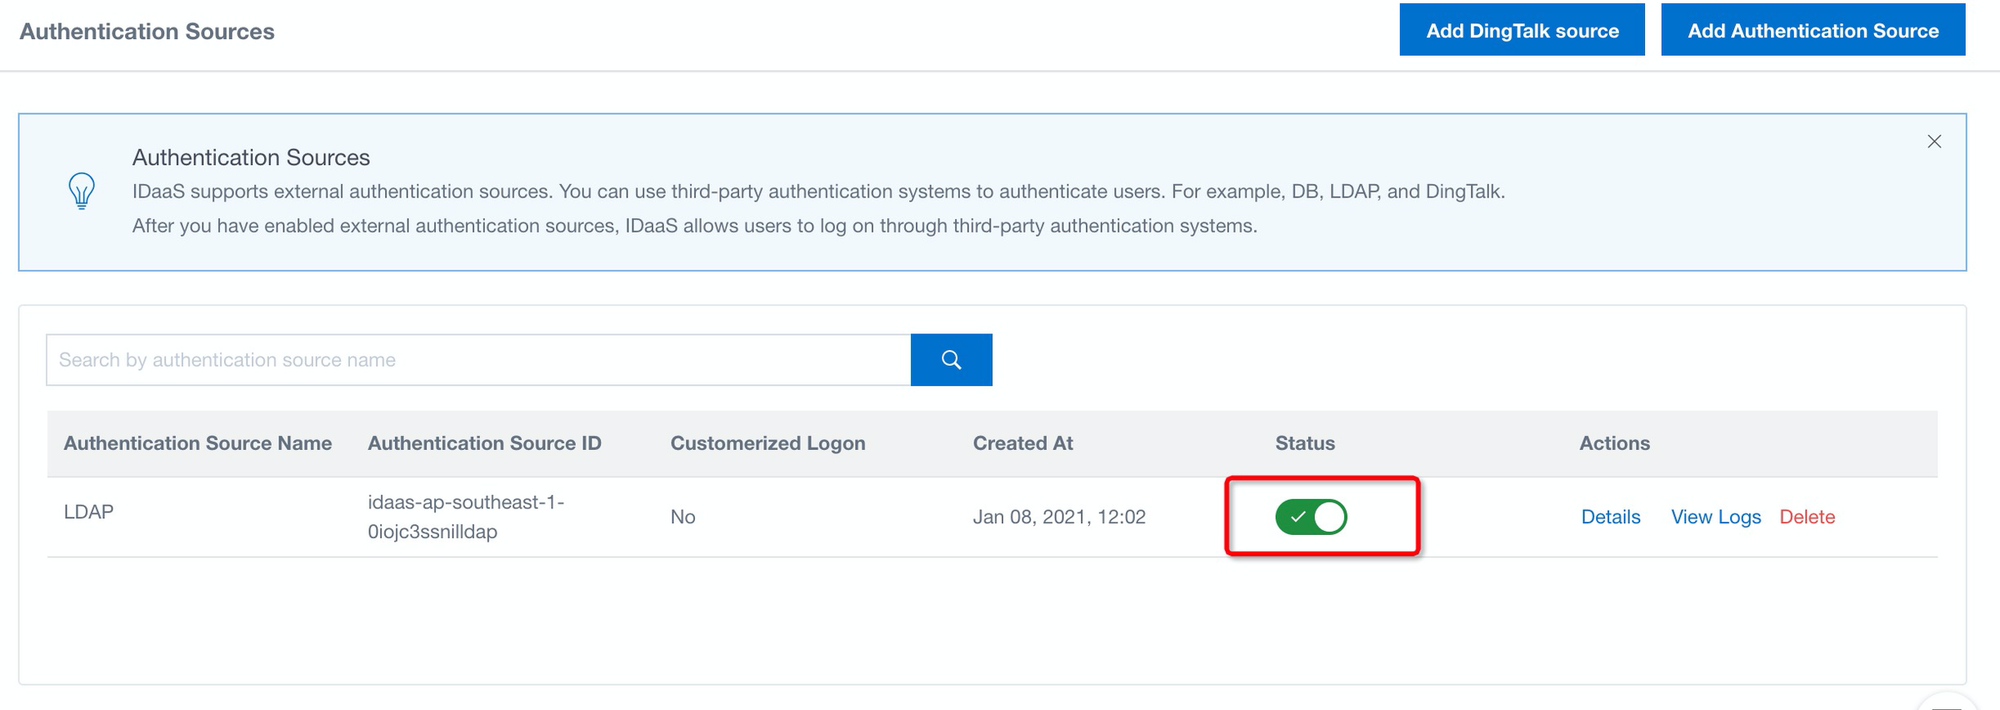Delete the LDAP authentication source

[x=1806, y=517]
